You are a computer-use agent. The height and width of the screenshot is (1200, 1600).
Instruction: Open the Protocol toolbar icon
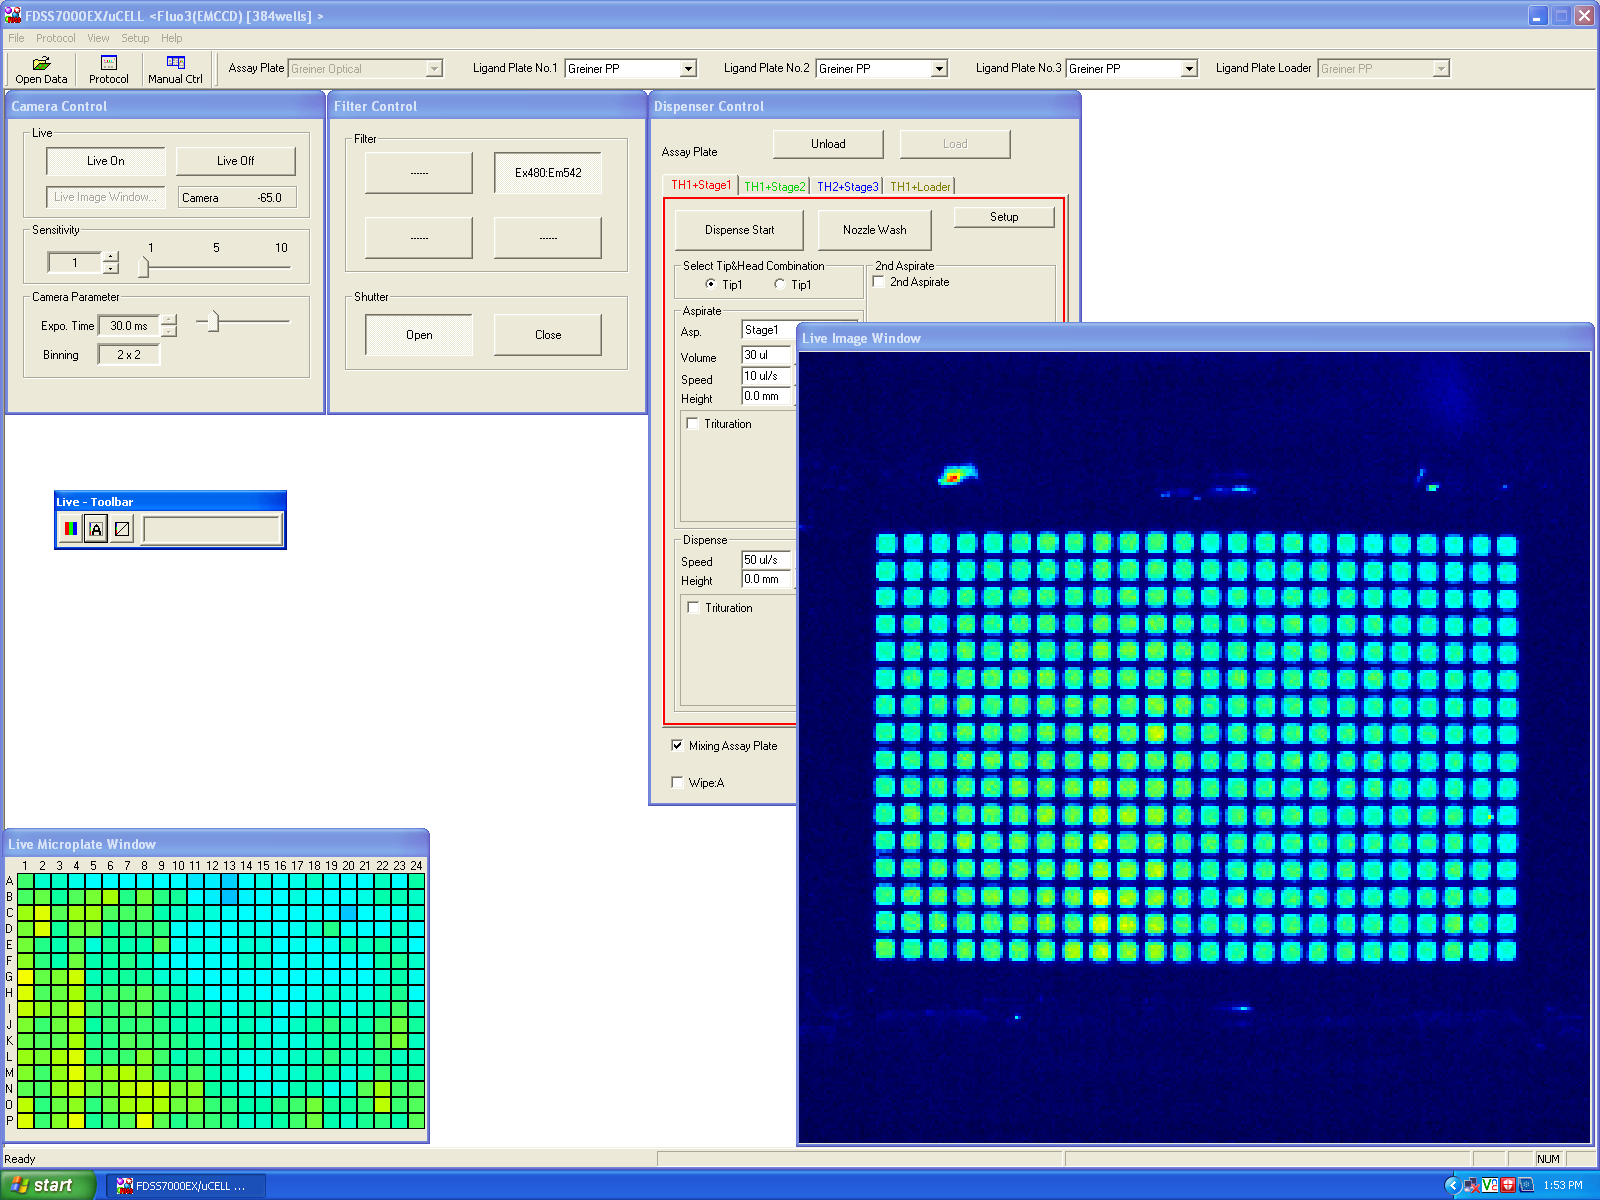click(x=109, y=63)
